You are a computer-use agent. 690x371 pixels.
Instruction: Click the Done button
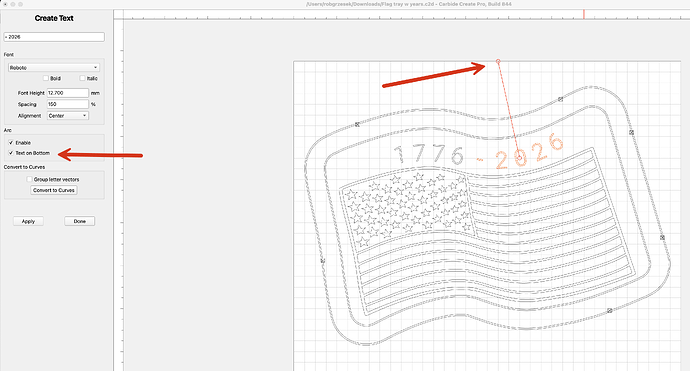tap(80, 221)
